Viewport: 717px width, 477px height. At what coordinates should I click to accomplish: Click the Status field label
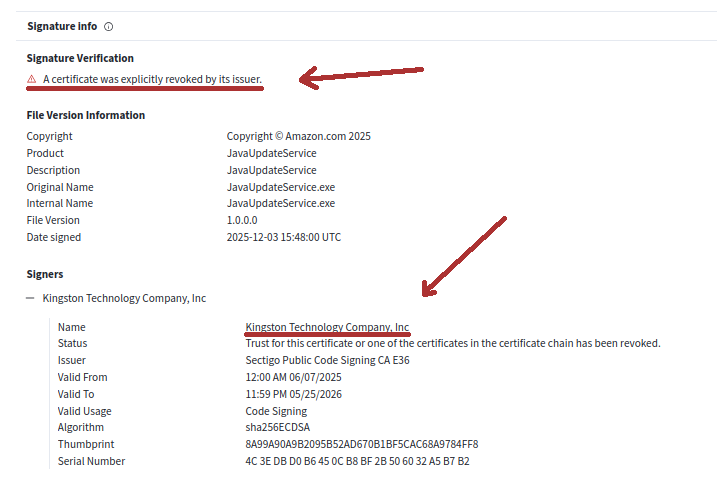72,343
